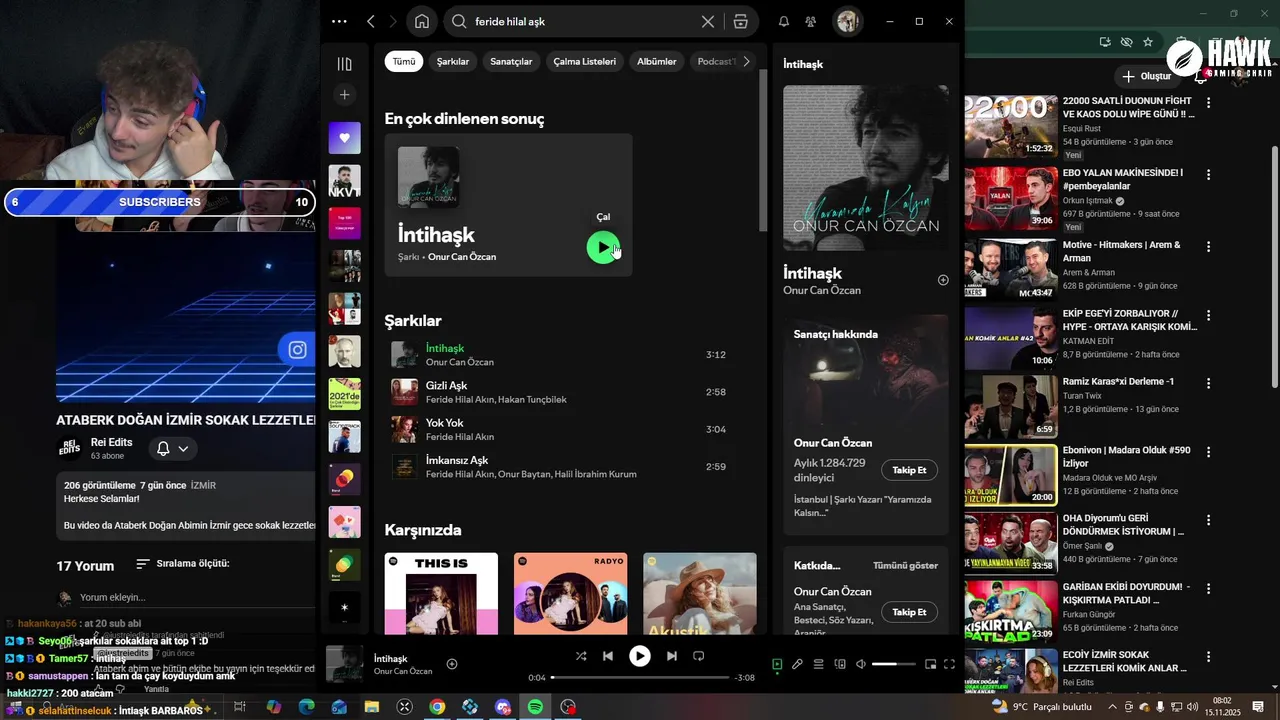Skip to next track
This screenshot has width=1280, height=720.
[x=672, y=656]
